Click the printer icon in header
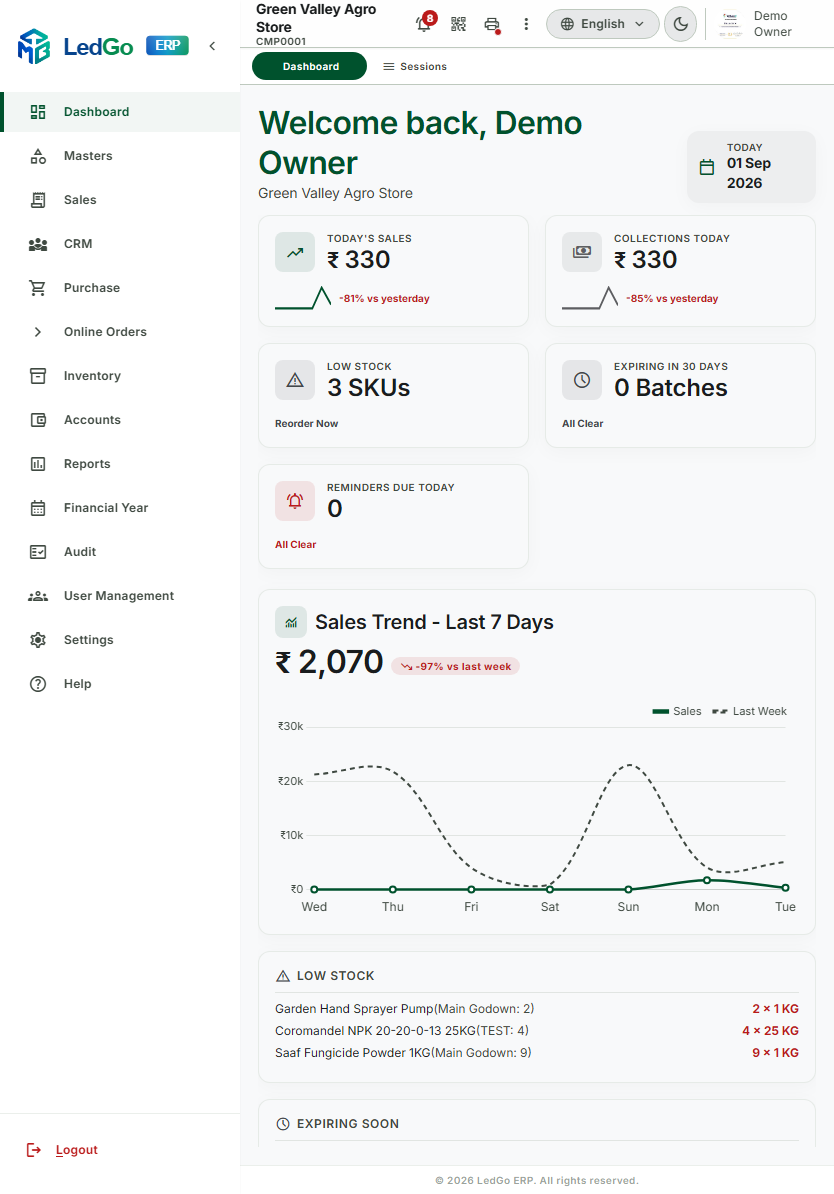The width and height of the screenshot is (834, 1194). point(492,24)
